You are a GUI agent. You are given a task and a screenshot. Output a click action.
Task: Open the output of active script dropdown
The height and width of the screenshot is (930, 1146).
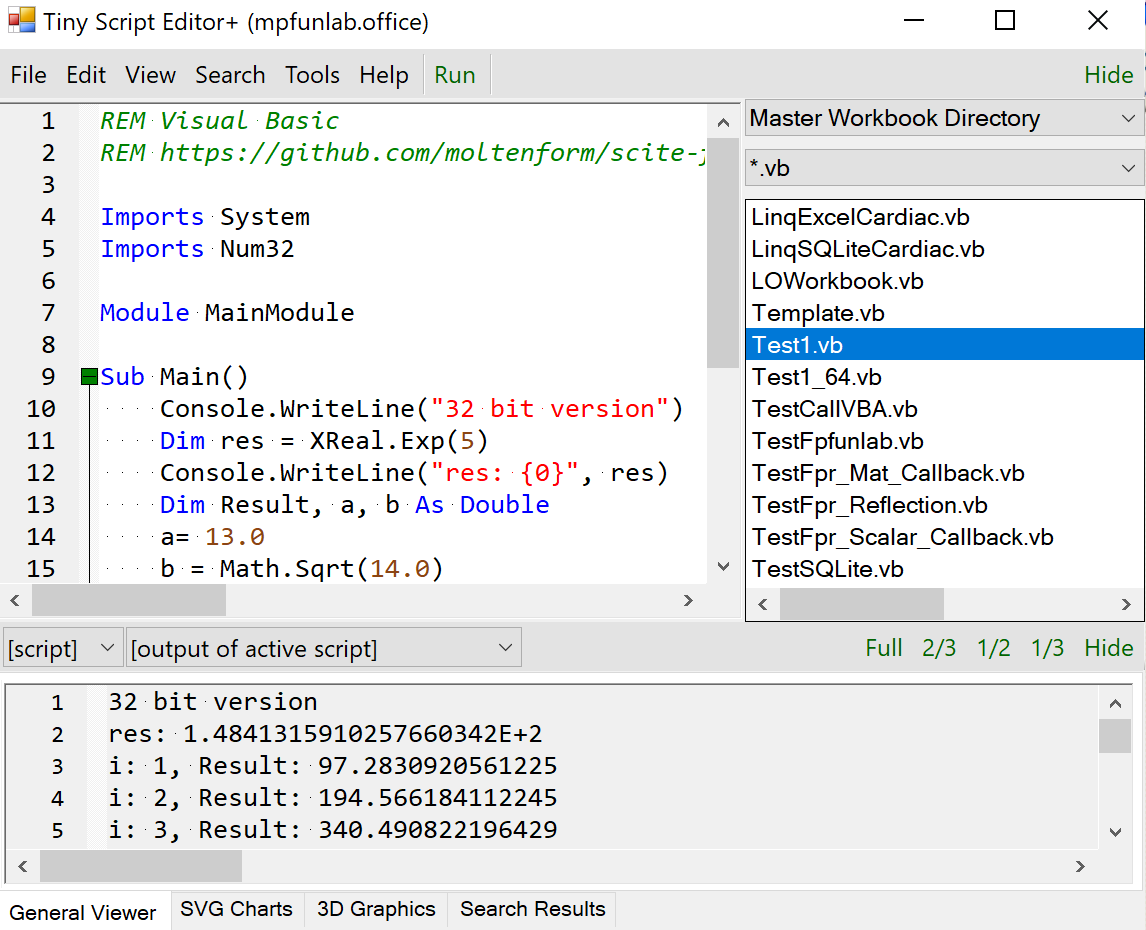323,648
